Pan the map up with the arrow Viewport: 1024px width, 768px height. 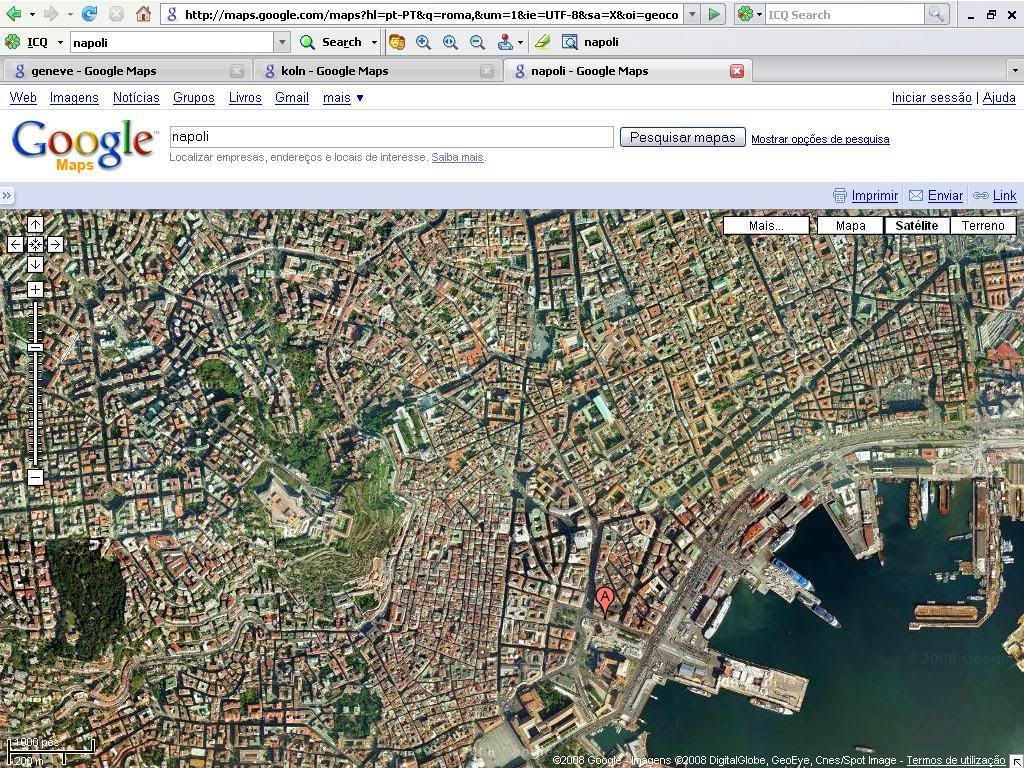tap(35, 225)
